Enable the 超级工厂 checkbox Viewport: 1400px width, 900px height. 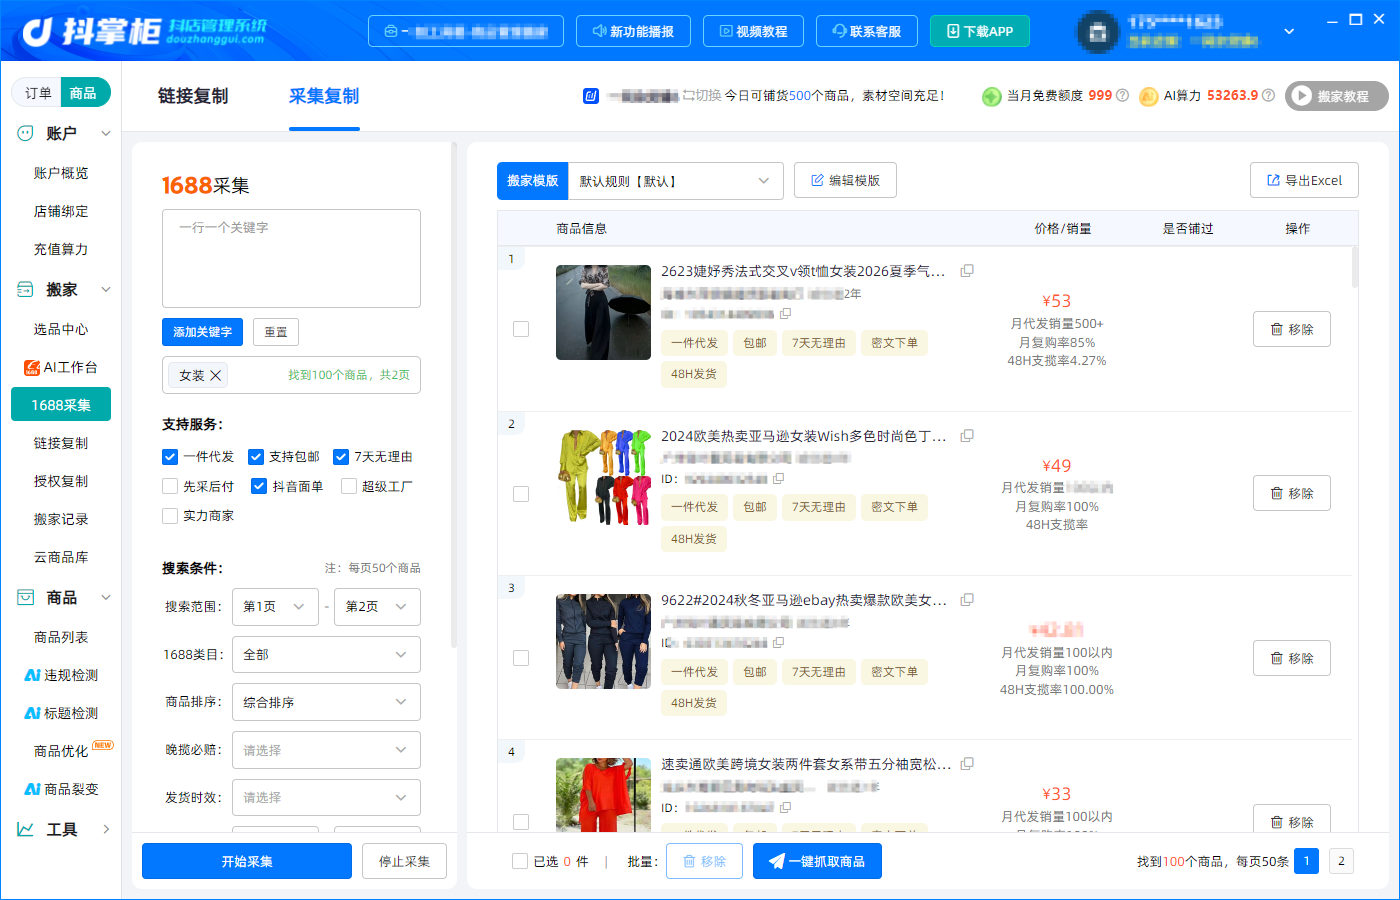(x=349, y=486)
